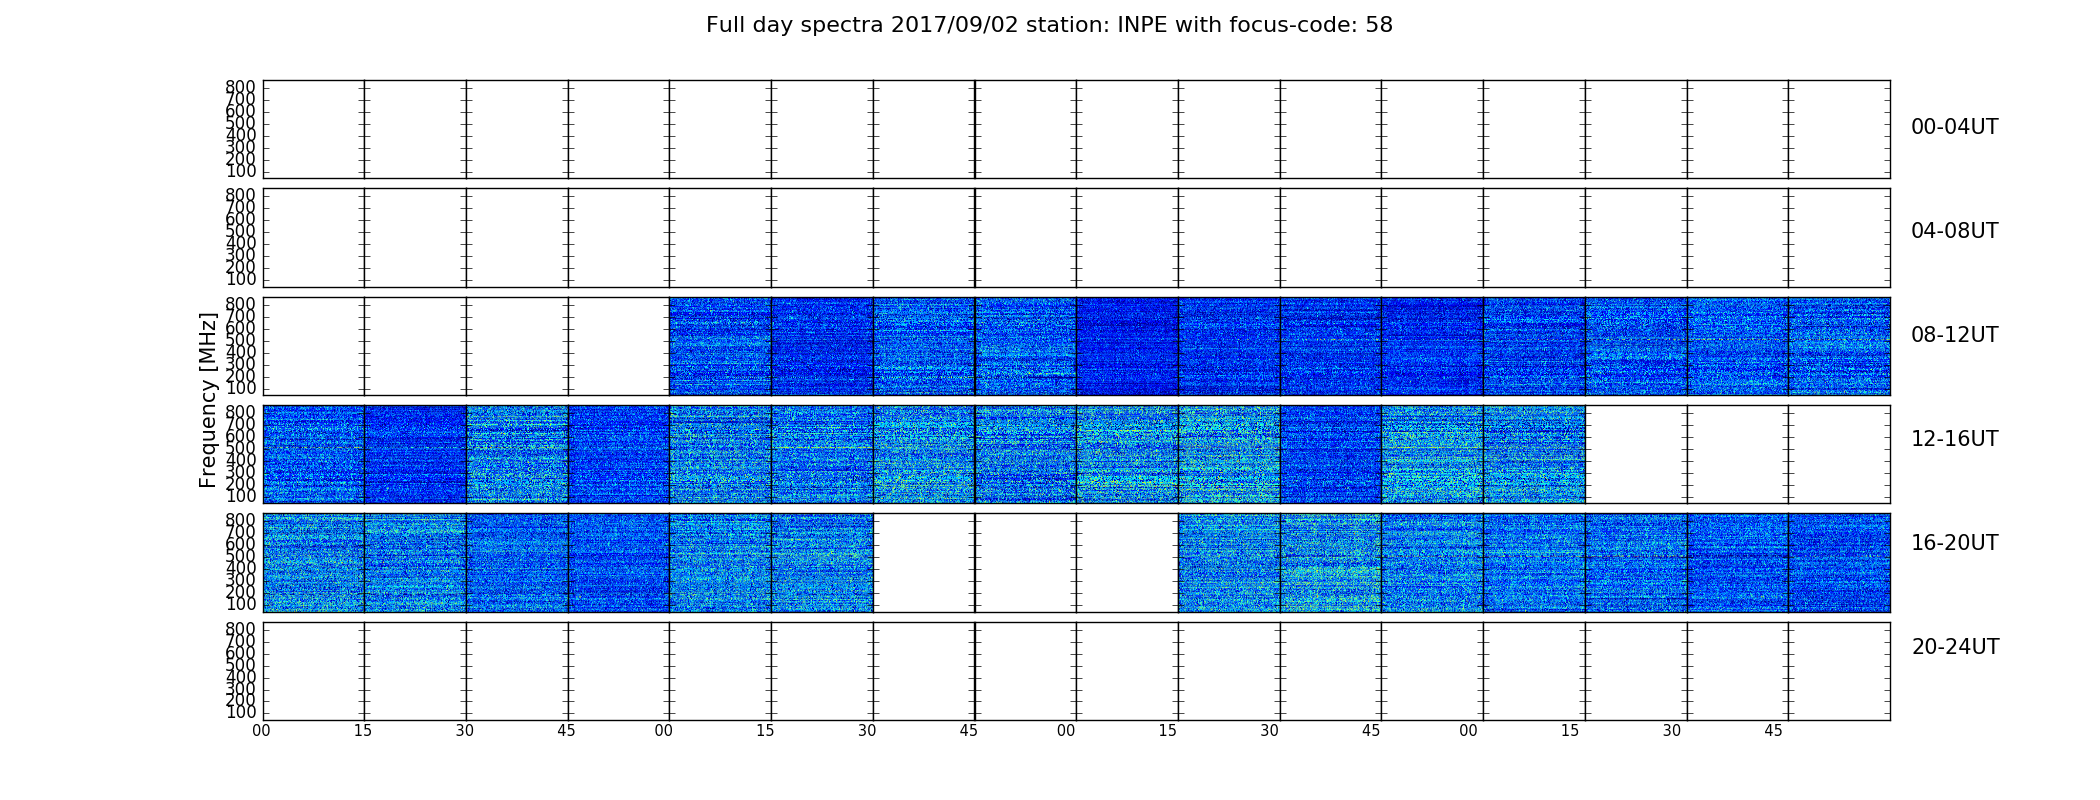
Task: Click the "800" tick in the 04-08UT panel
Action: 241,195
